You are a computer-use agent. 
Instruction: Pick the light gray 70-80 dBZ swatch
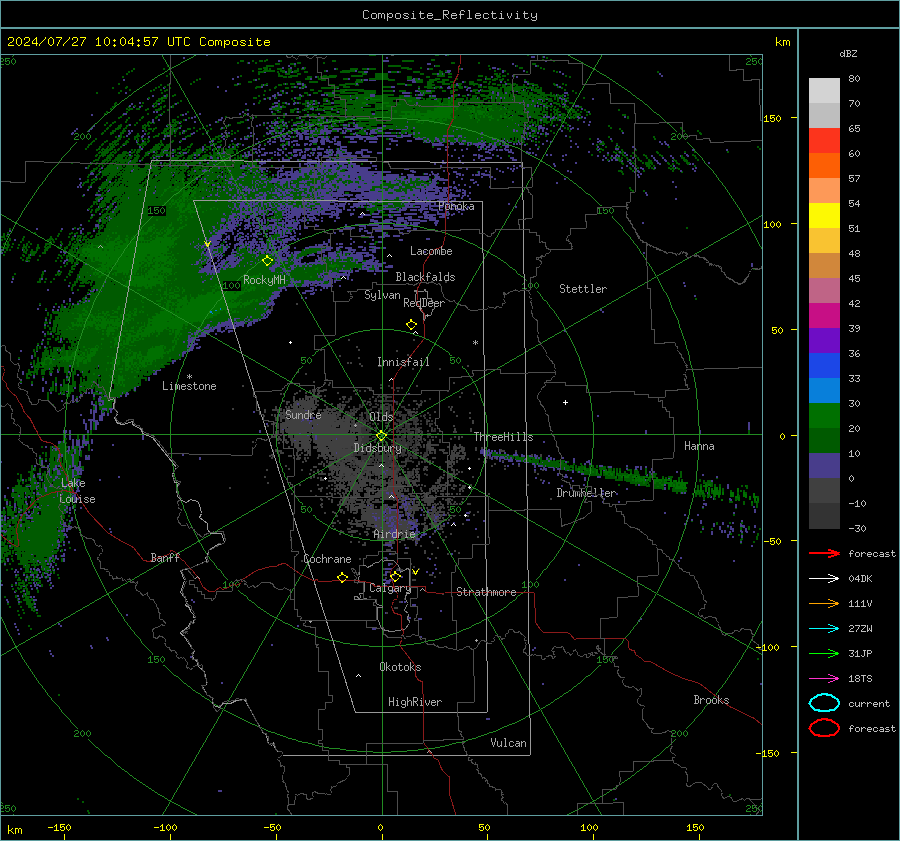click(824, 91)
